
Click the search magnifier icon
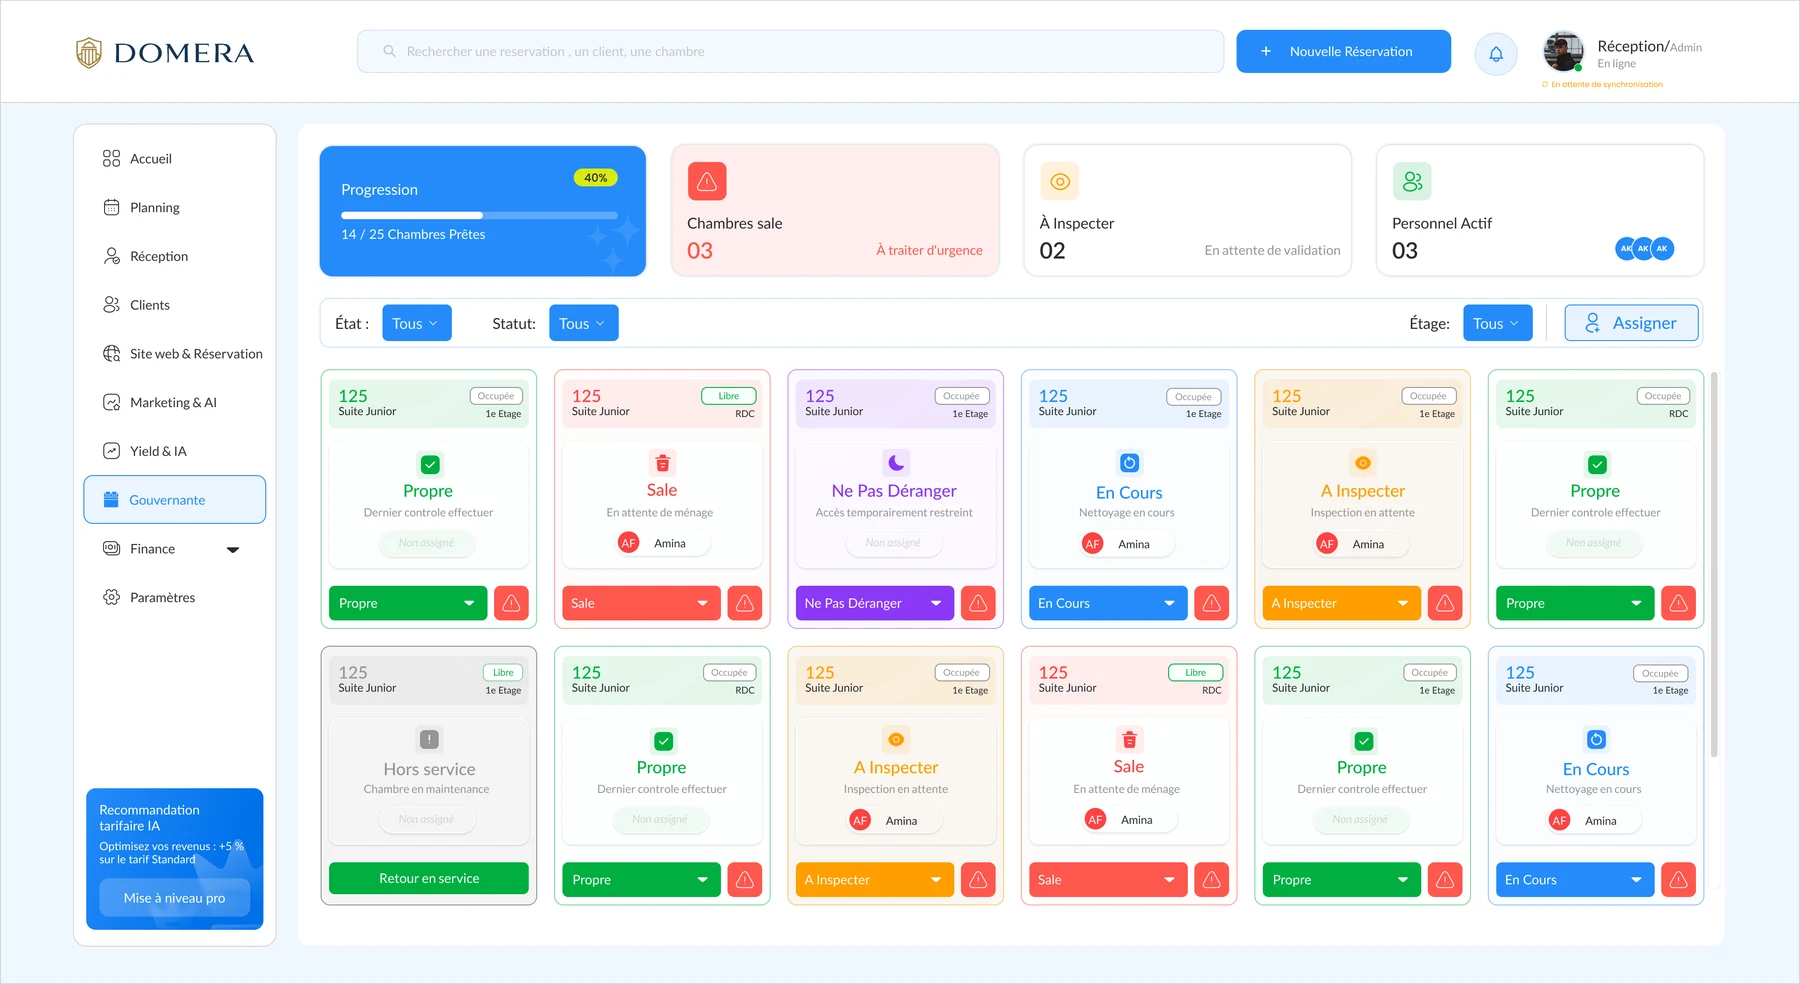pyautogui.click(x=390, y=51)
